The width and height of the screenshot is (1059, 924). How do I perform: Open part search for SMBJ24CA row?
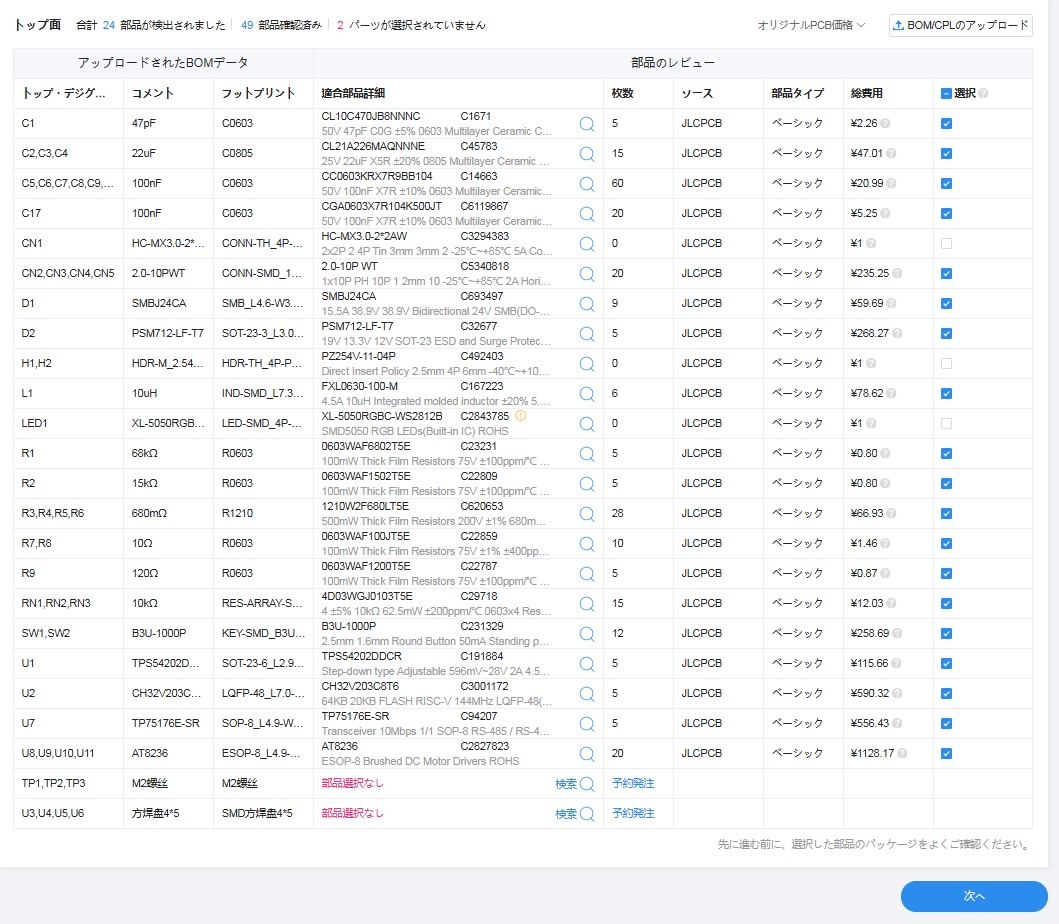click(587, 304)
